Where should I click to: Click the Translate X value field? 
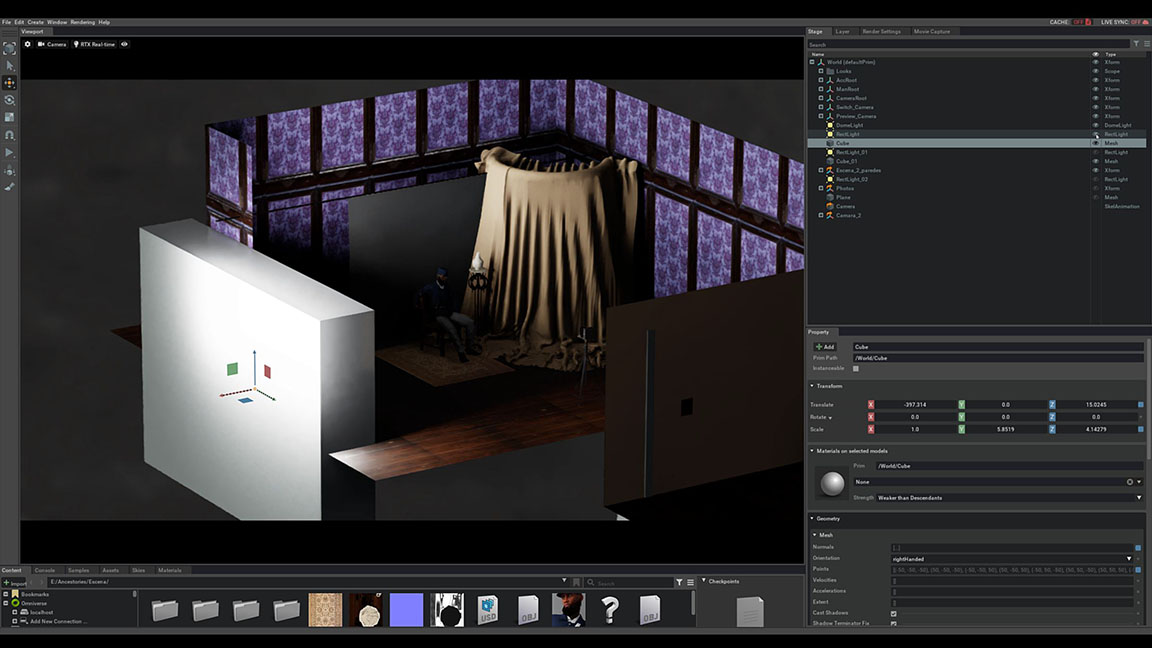pos(915,405)
